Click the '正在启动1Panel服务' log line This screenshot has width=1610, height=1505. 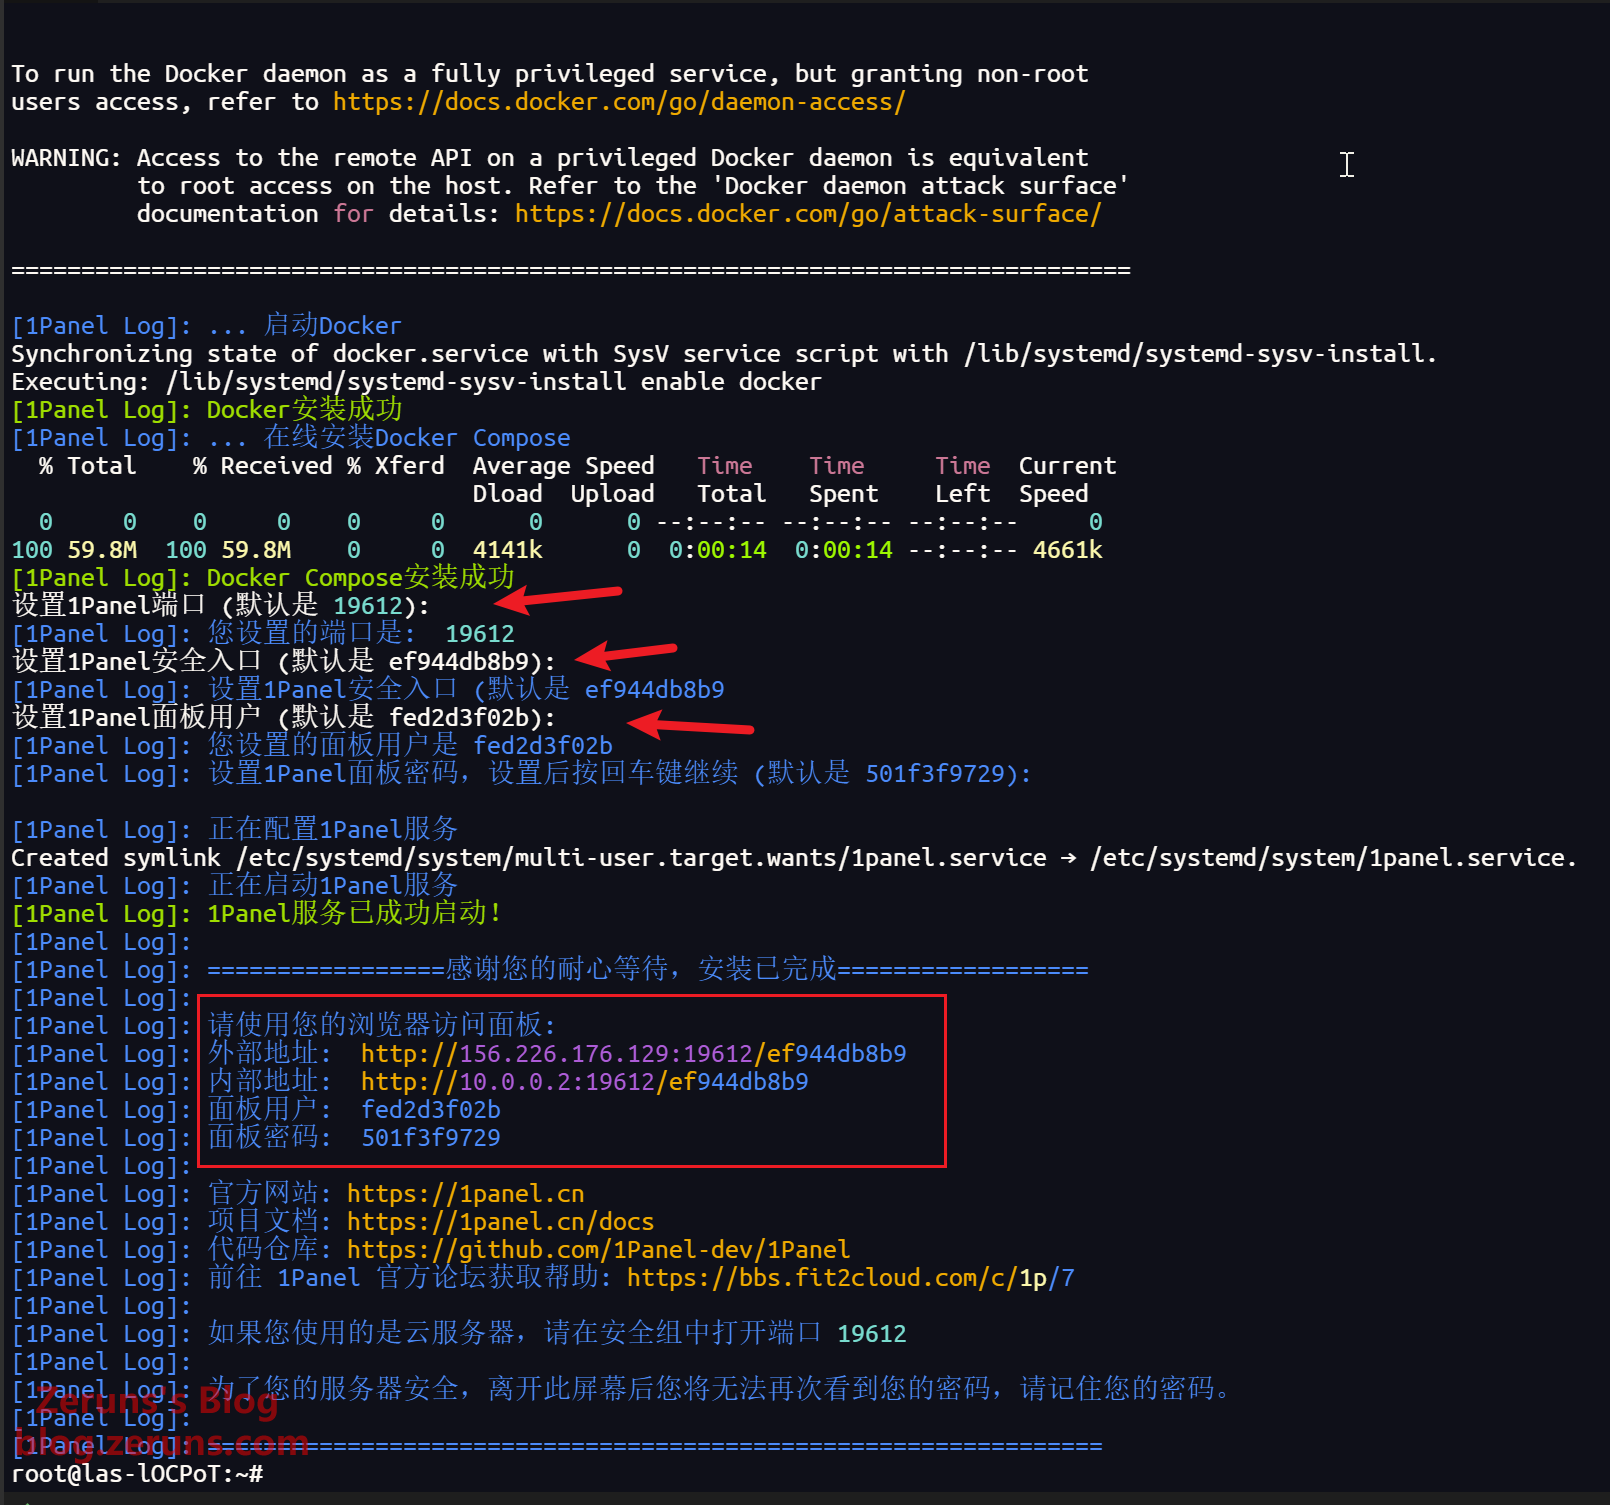tap(235, 886)
